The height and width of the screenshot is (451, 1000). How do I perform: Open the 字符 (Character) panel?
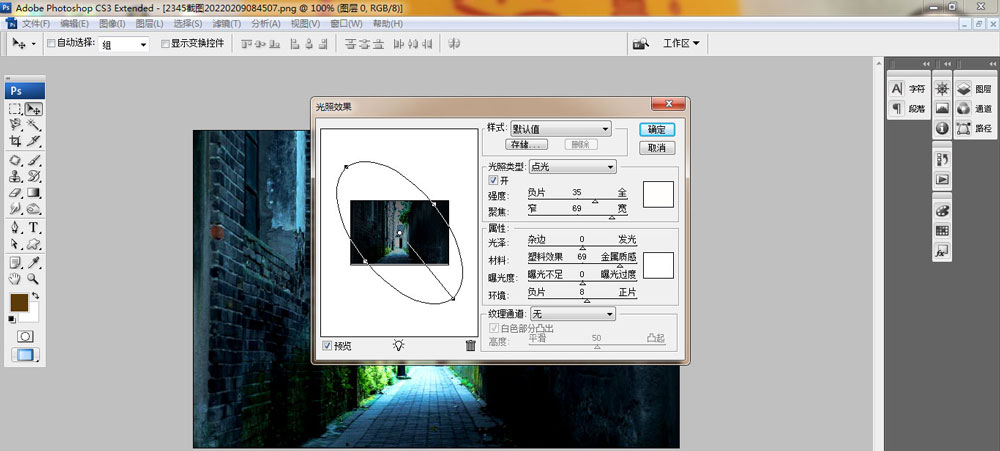(x=909, y=89)
